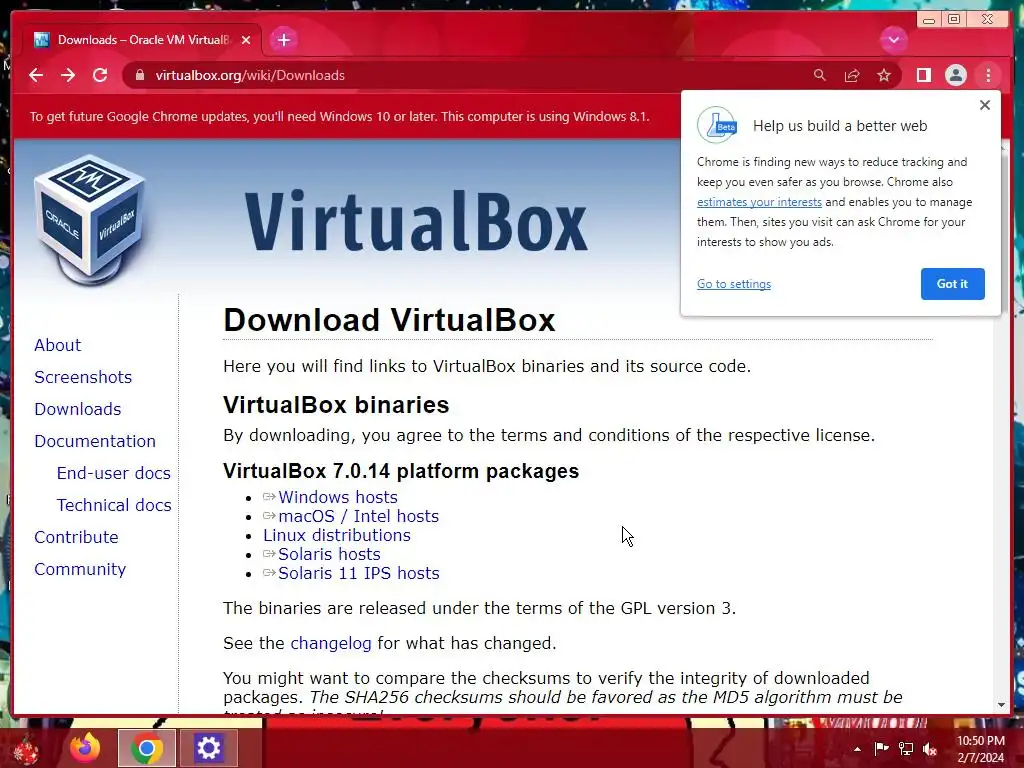Viewport: 1024px width, 768px height.
Task: Open the network tray icon
Action: (906, 748)
